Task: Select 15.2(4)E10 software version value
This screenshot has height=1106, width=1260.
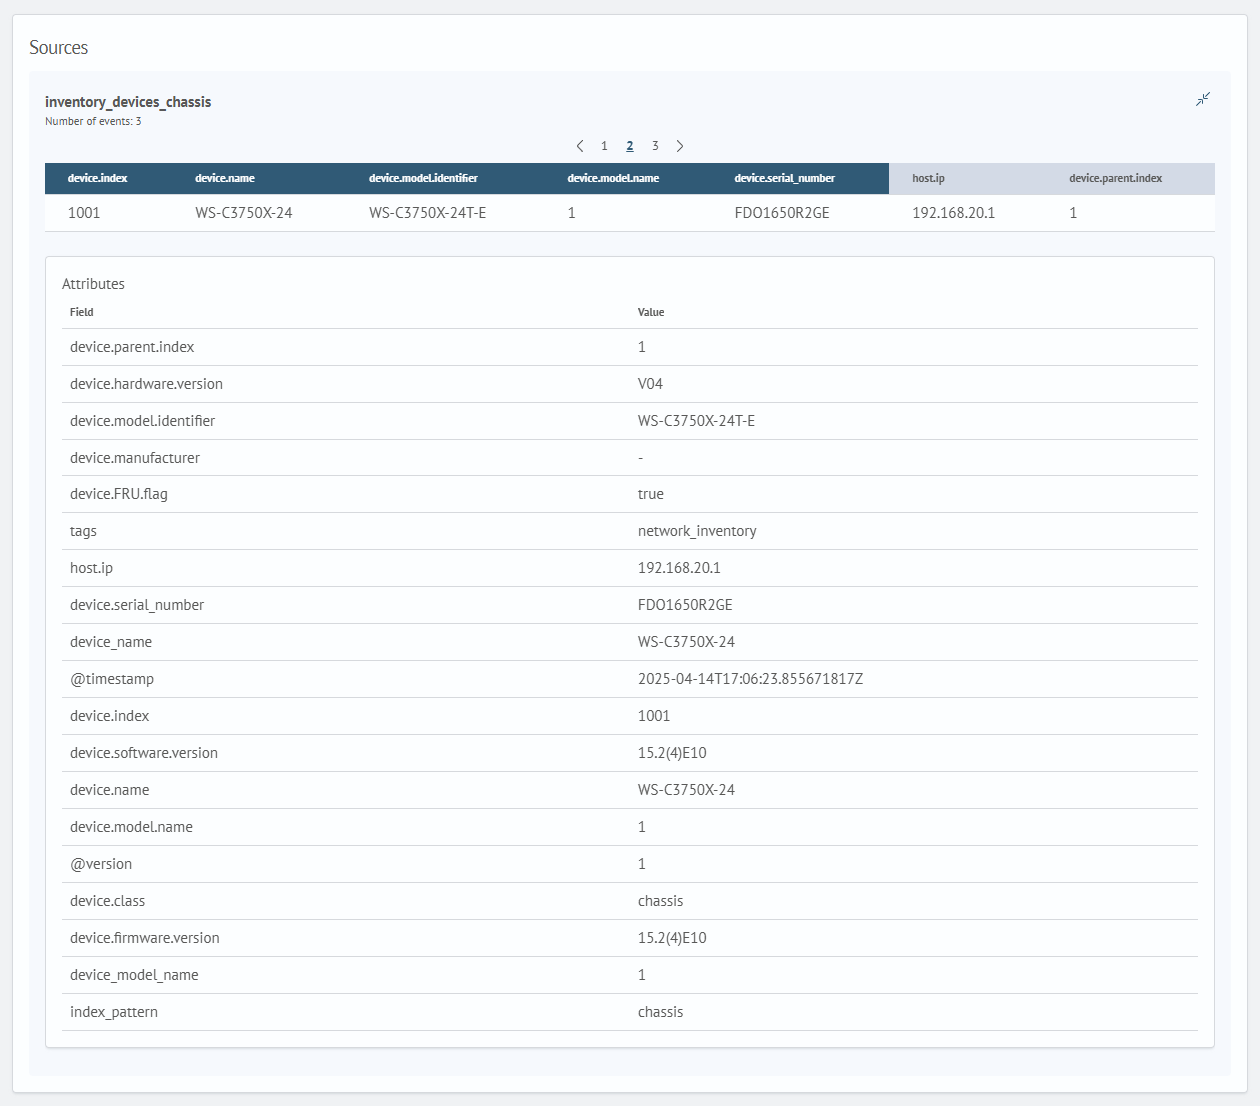Action: [x=672, y=753]
